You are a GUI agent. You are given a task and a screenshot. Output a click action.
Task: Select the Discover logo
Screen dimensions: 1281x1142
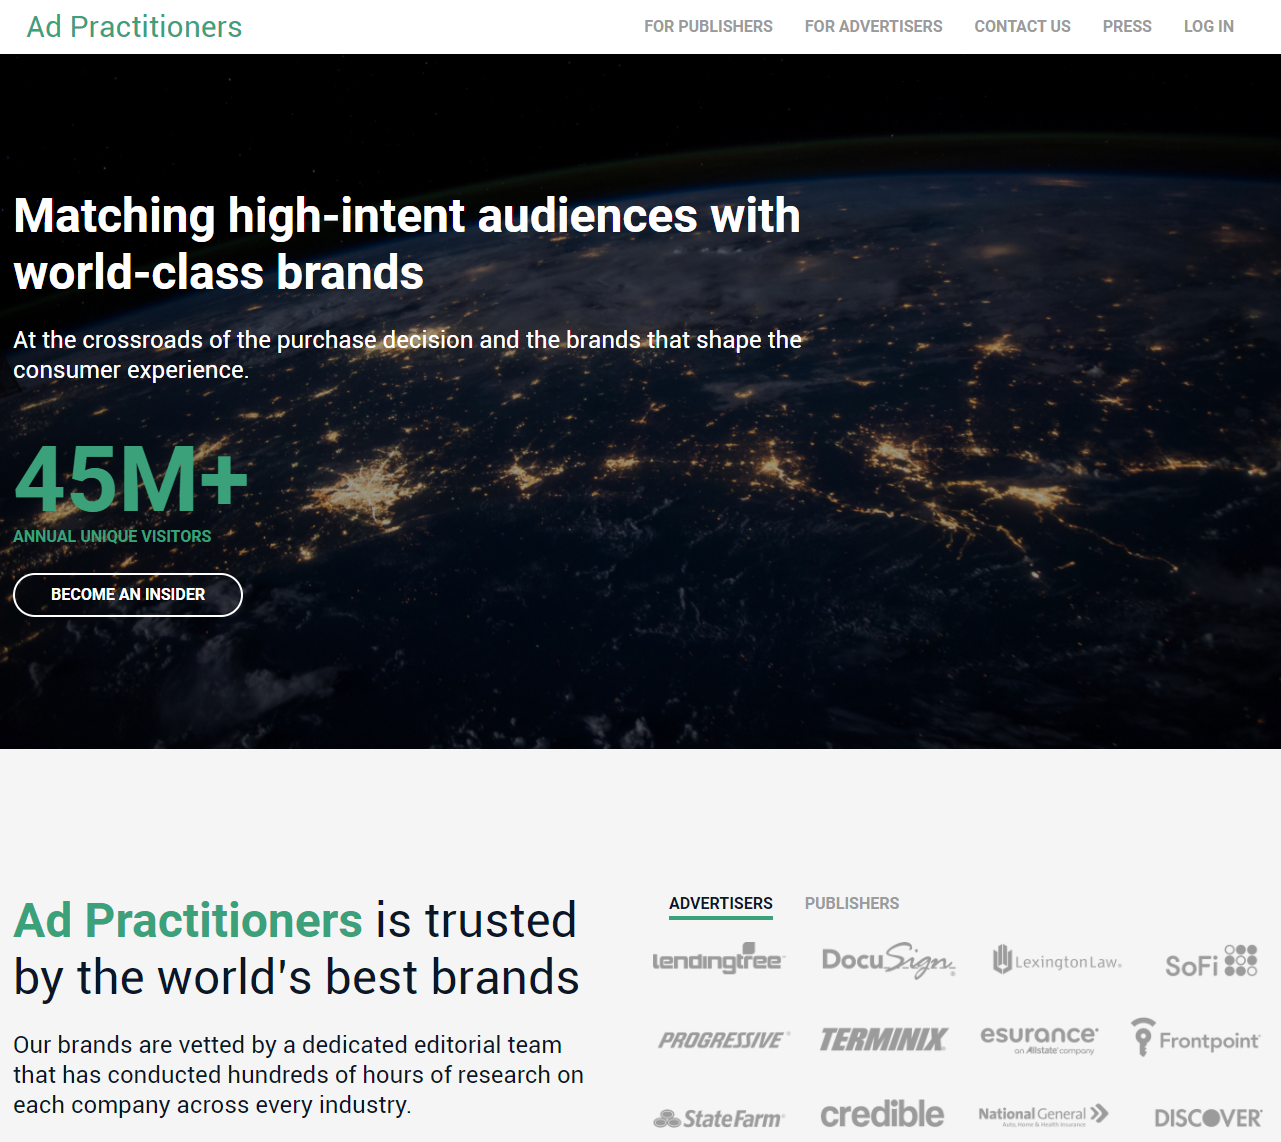click(x=1208, y=1118)
